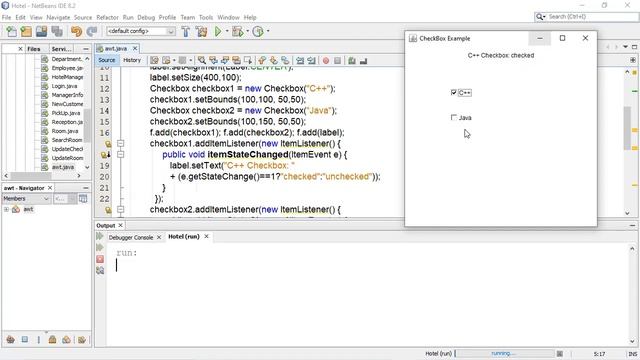Open the Tools menu
The height and width of the screenshot is (360, 640).
206,18
